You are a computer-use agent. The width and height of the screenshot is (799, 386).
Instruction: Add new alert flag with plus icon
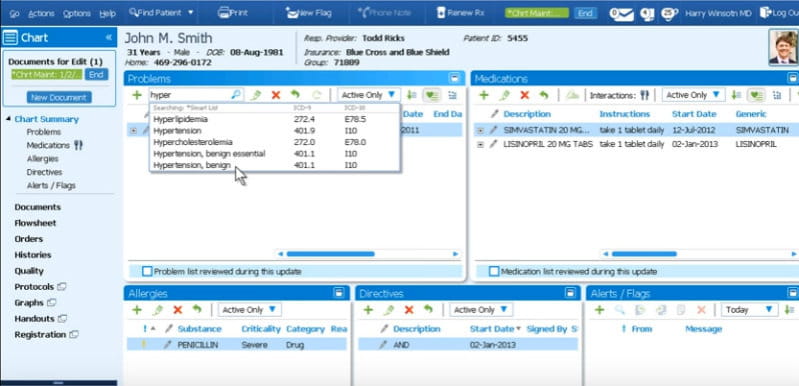pos(599,310)
